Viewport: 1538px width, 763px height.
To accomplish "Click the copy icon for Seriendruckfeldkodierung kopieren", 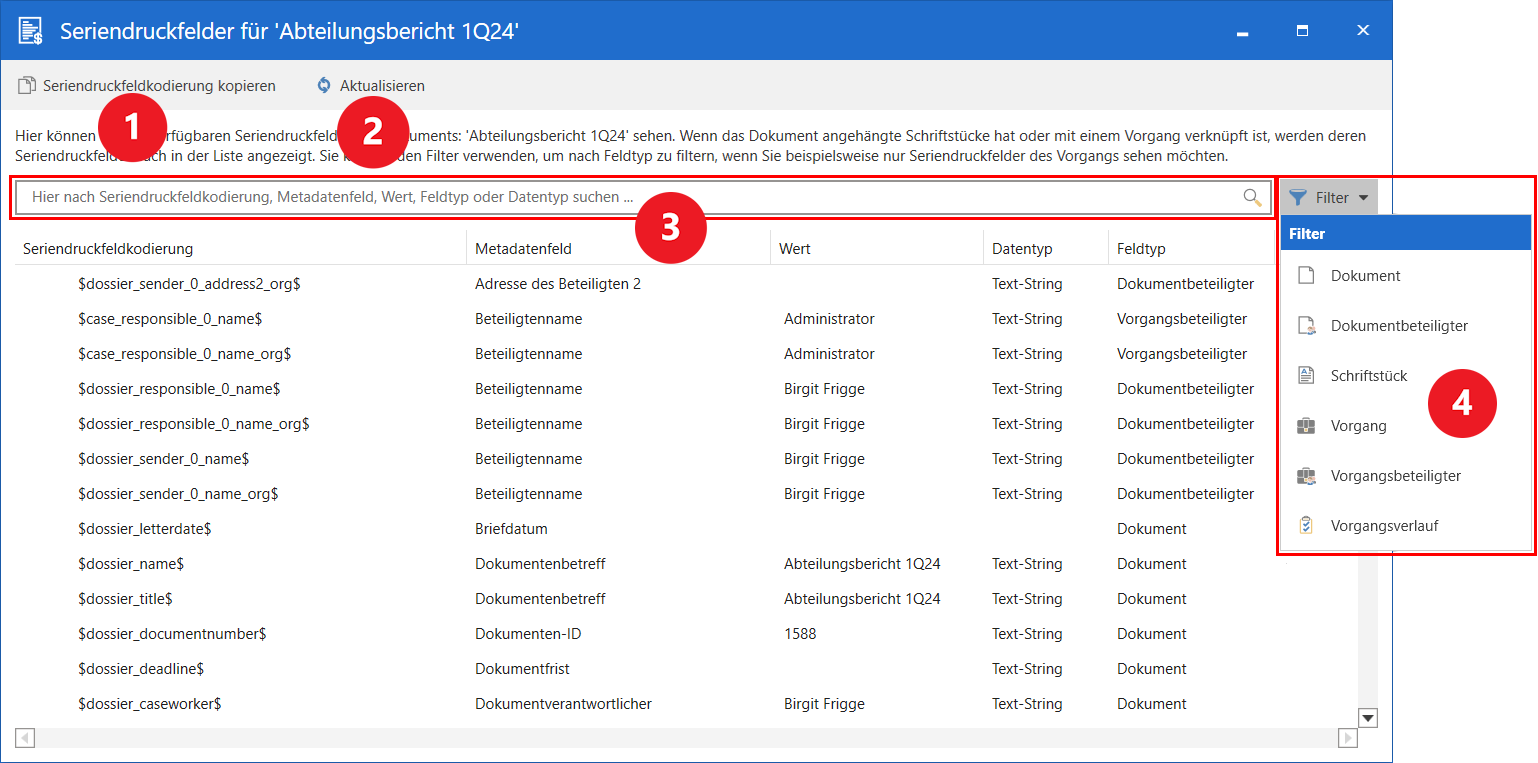I will click(27, 86).
